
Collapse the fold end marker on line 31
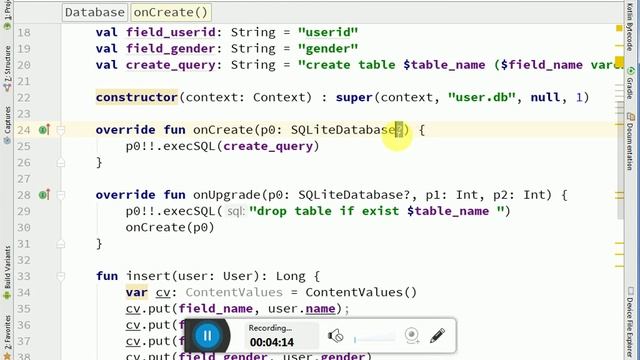pyautogui.click(x=61, y=244)
